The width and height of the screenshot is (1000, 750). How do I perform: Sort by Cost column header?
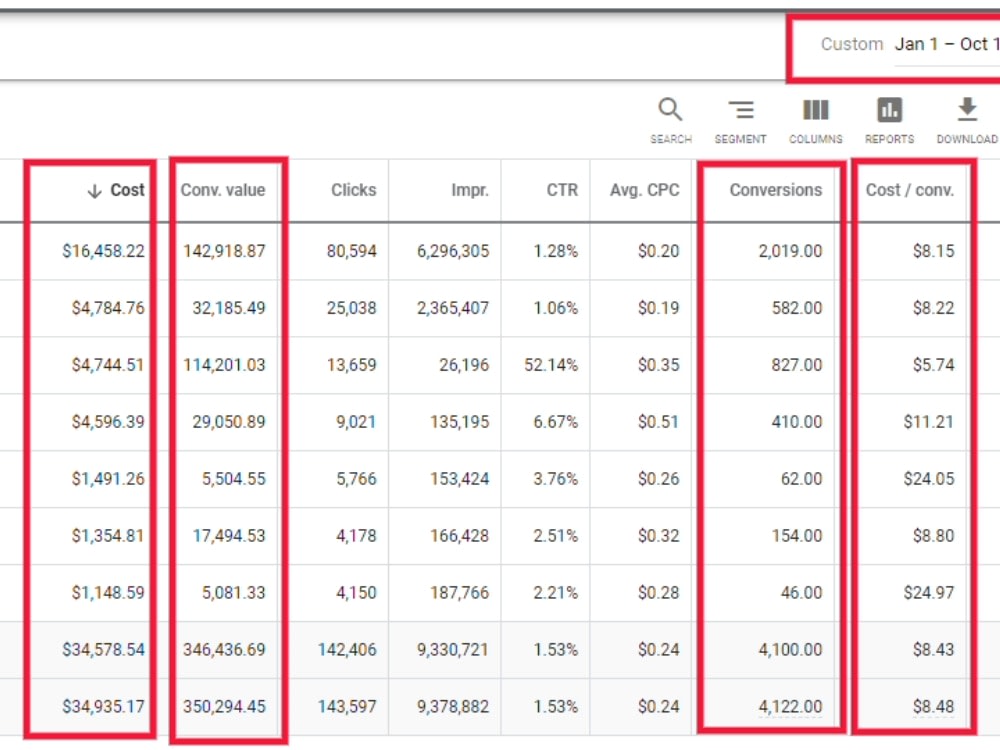pyautogui.click(x=127, y=190)
